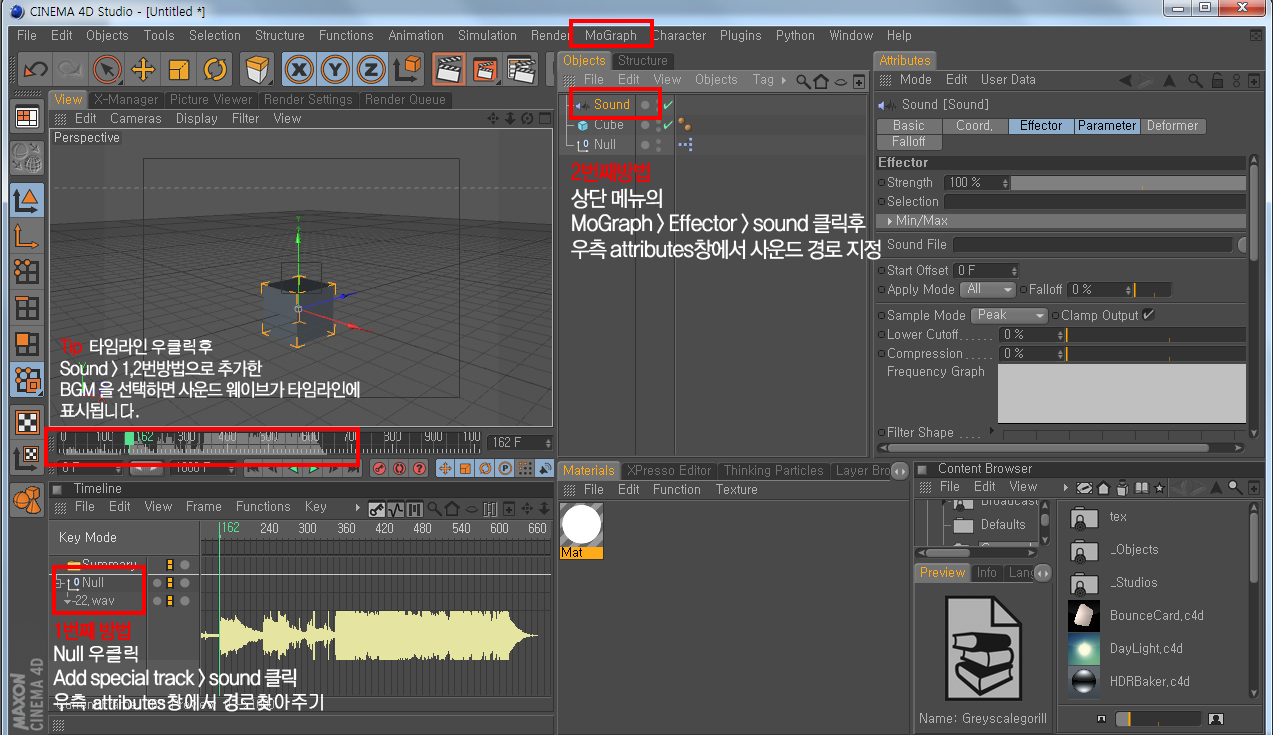The width and height of the screenshot is (1273, 735).
Task: Open the layout switcher icon in left sidebar
Action: point(26,118)
